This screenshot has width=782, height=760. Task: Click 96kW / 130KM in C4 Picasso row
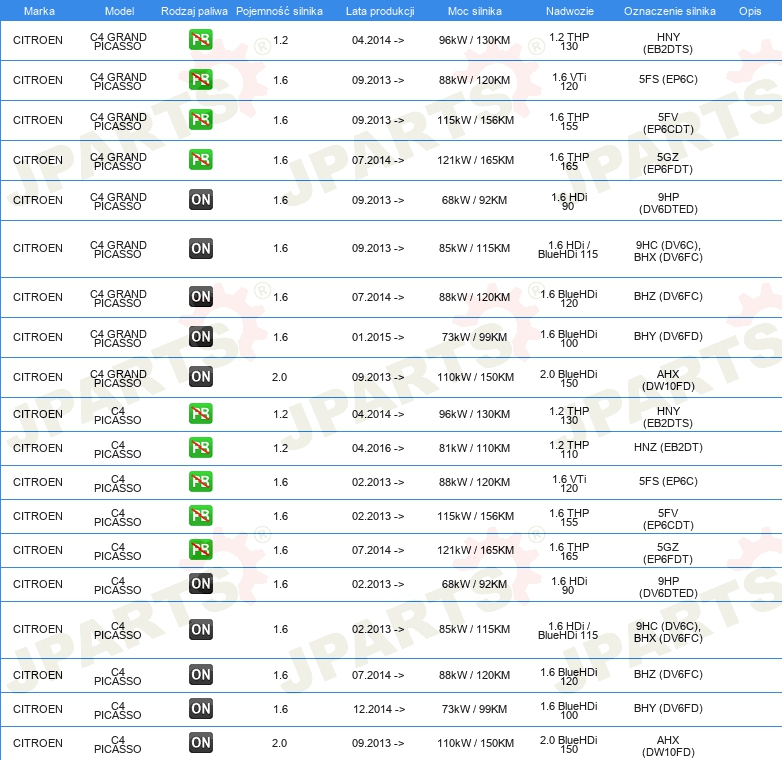tap(474, 414)
